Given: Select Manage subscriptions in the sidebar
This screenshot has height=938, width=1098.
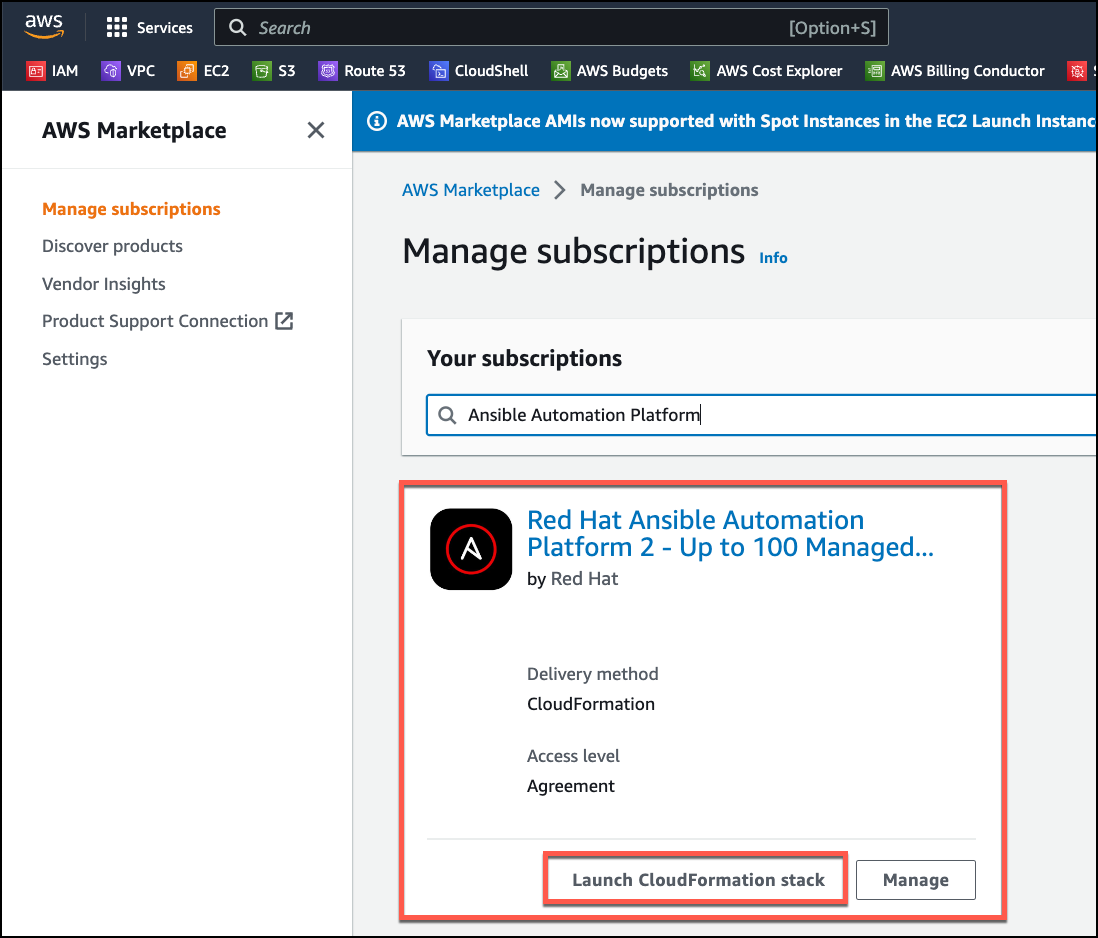Looking at the screenshot, I should (131, 209).
